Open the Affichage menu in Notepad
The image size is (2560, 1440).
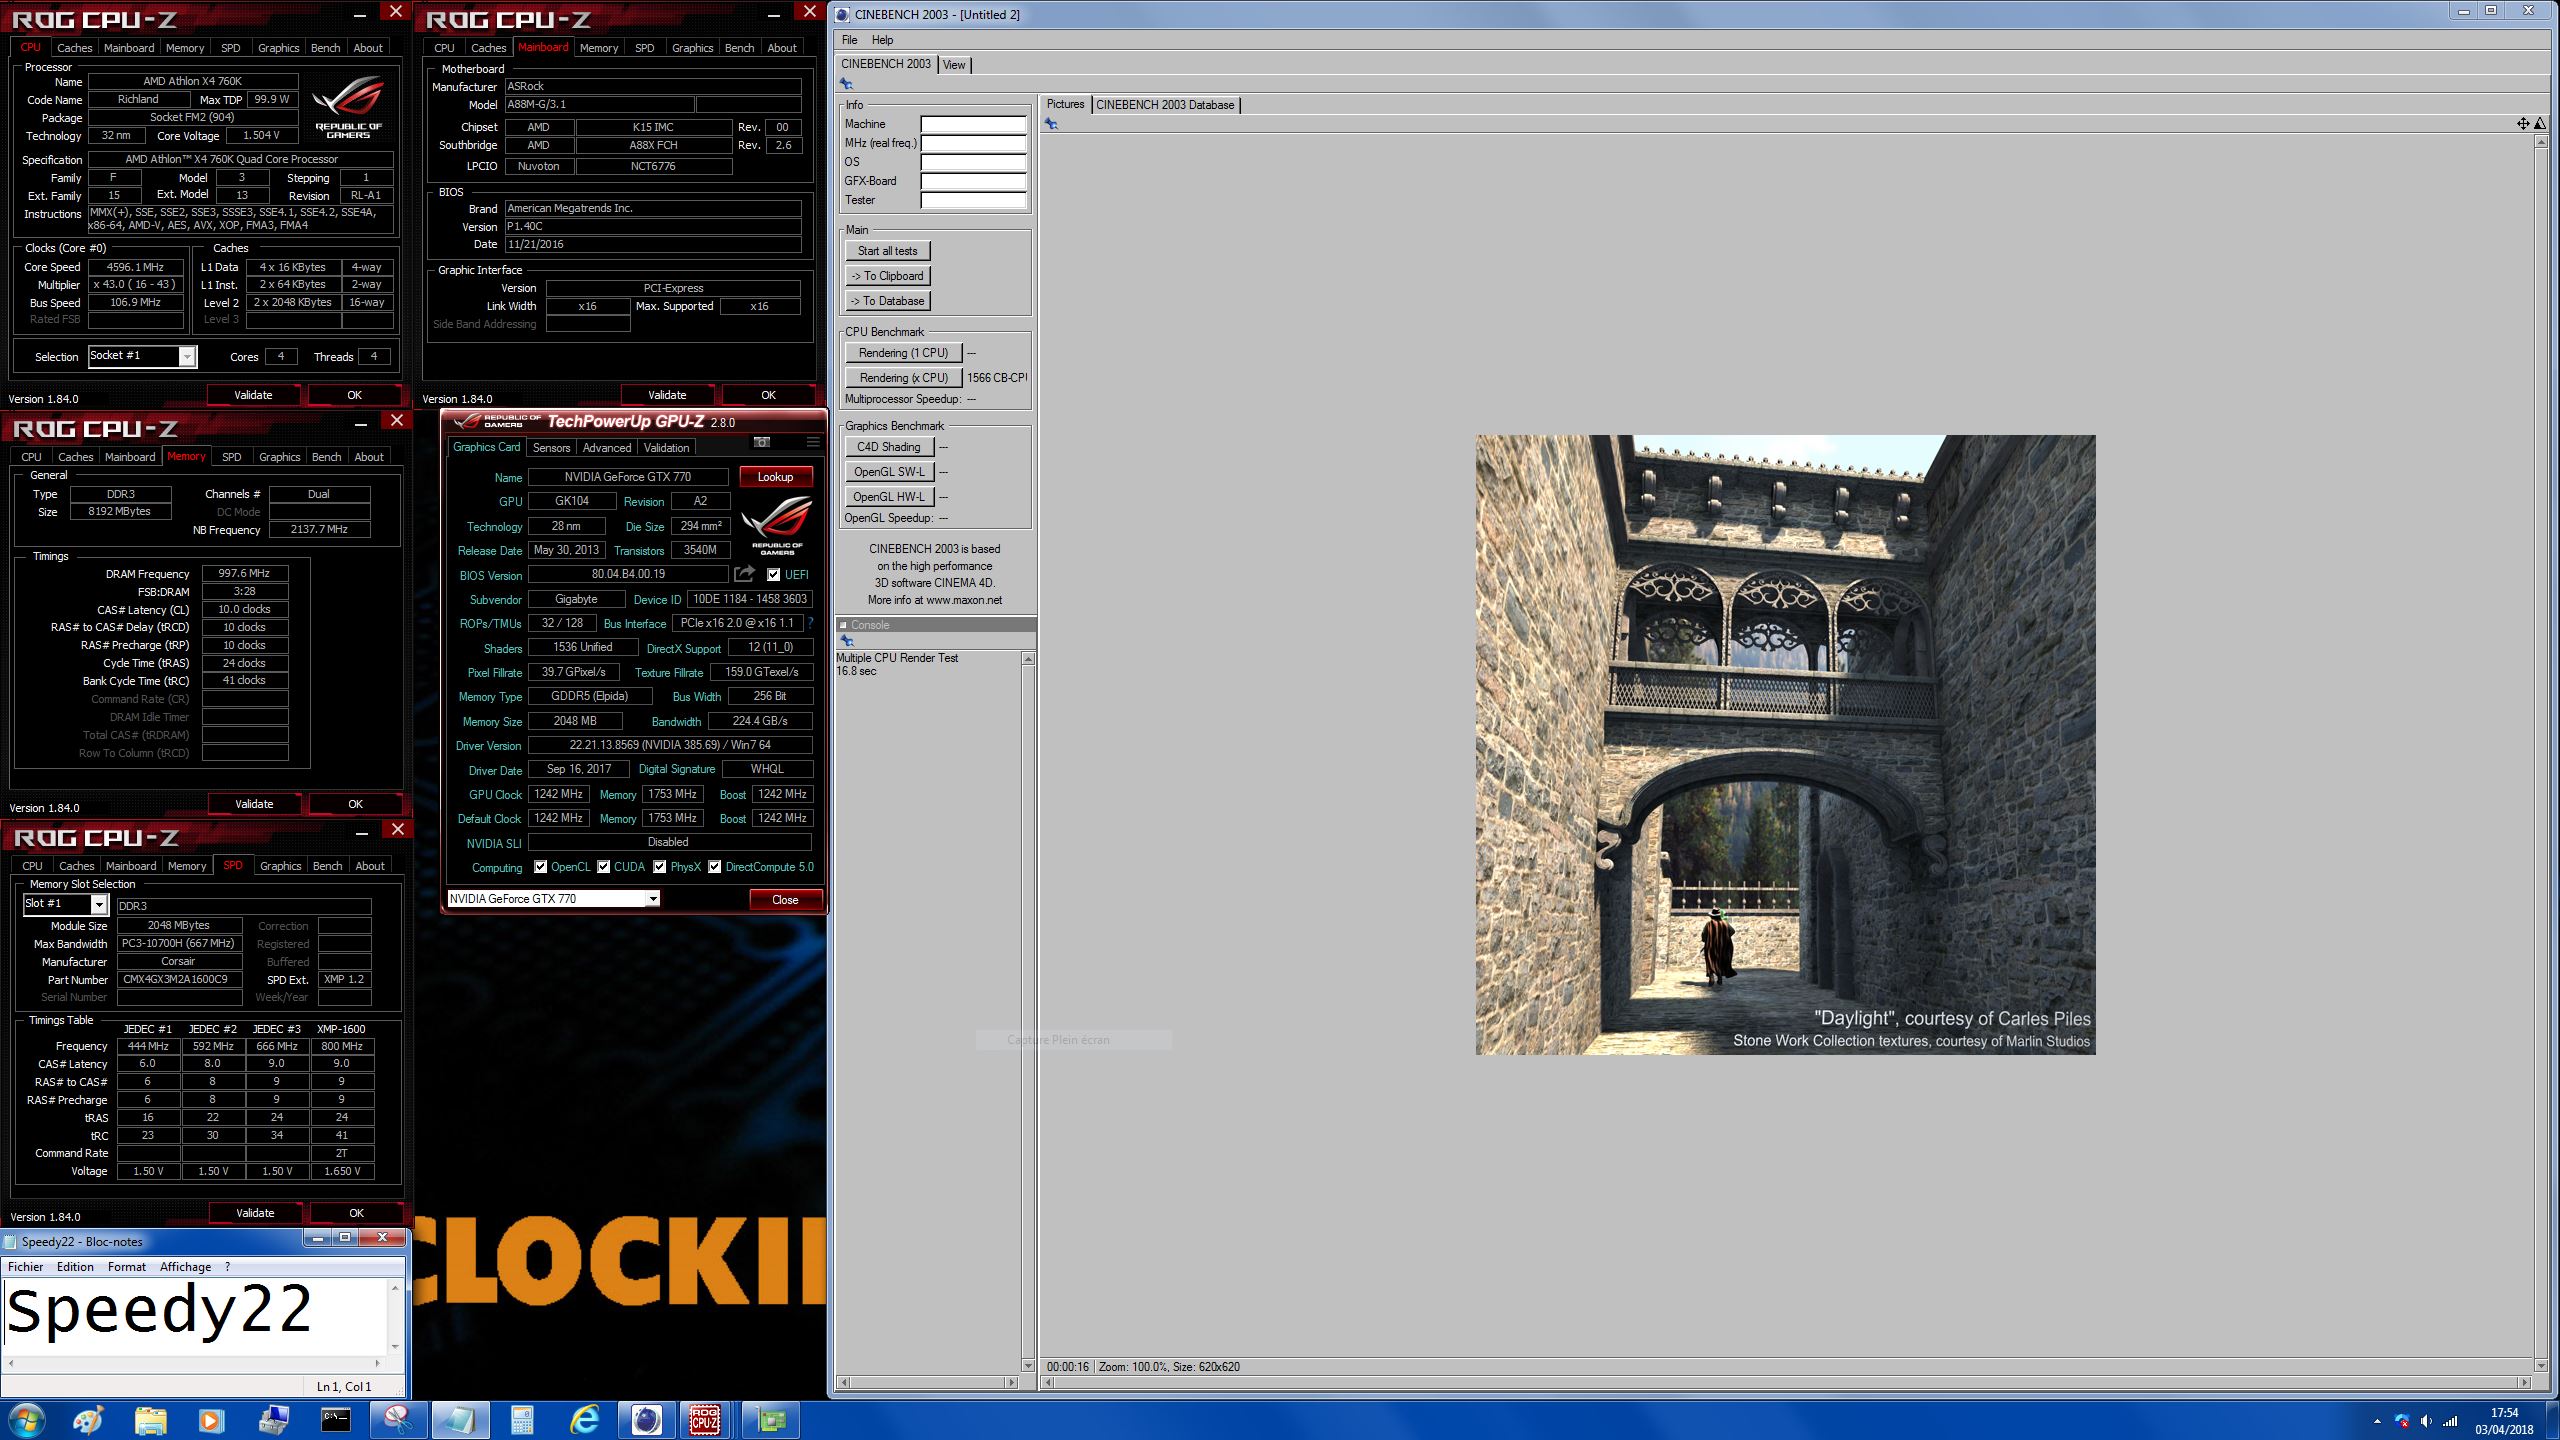click(186, 1267)
